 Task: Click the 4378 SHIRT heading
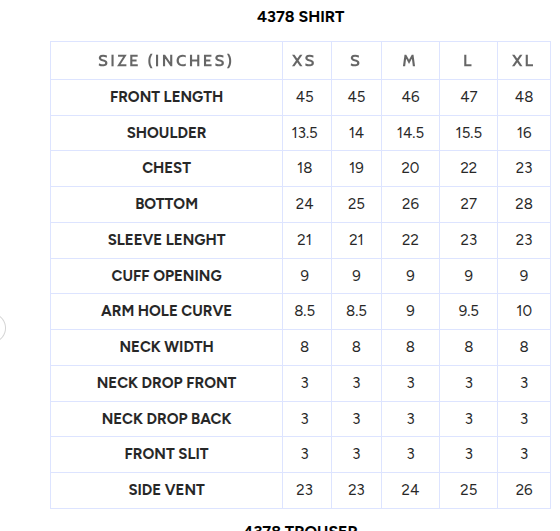point(300,17)
